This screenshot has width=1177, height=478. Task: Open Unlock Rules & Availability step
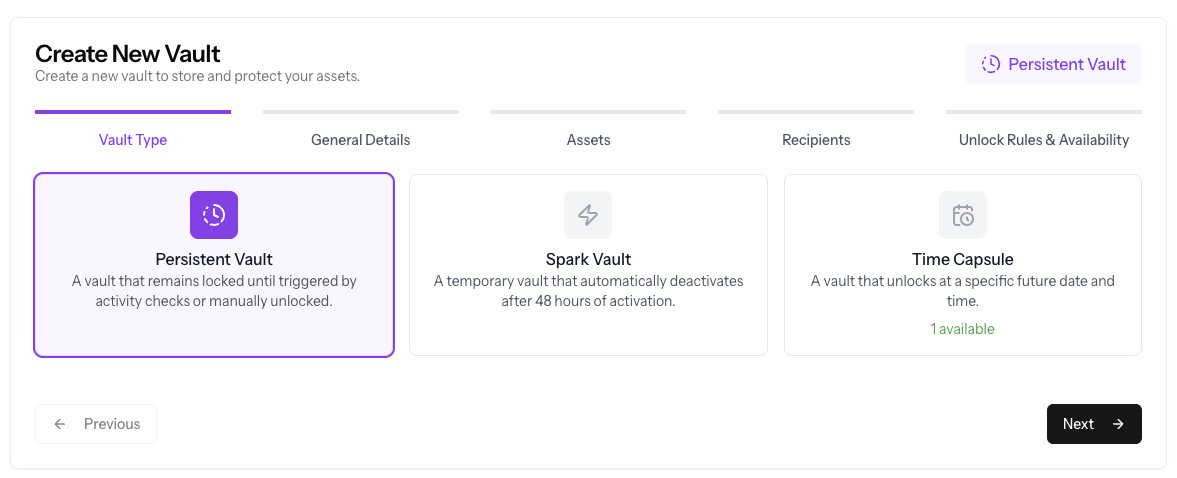tap(1044, 140)
